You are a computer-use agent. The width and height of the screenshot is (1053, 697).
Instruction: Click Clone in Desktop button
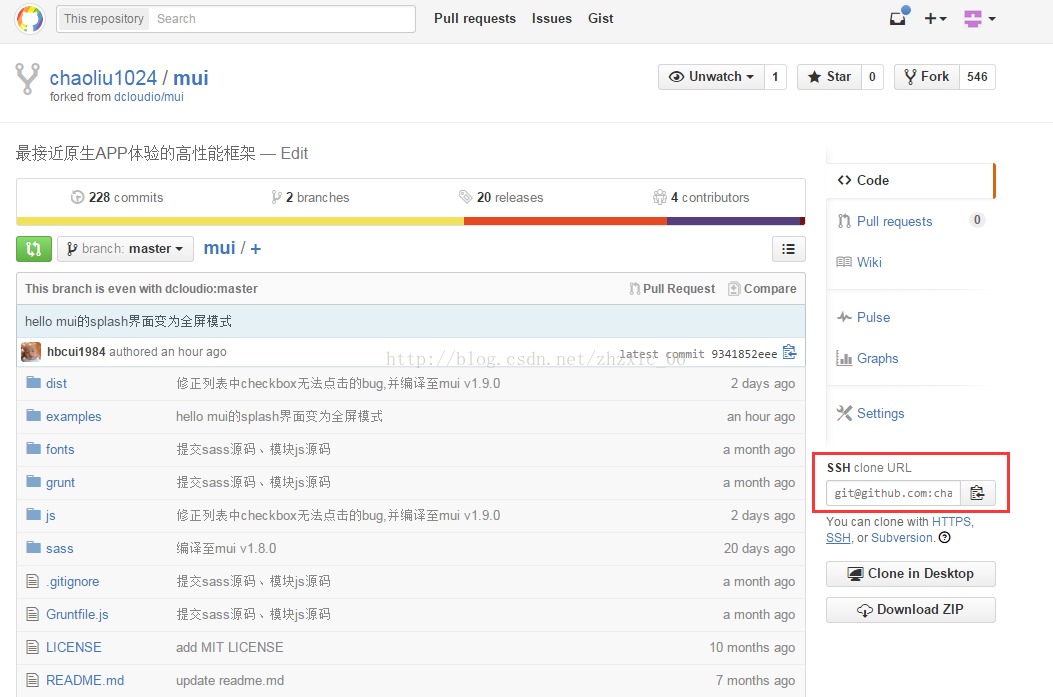coord(911,573)
